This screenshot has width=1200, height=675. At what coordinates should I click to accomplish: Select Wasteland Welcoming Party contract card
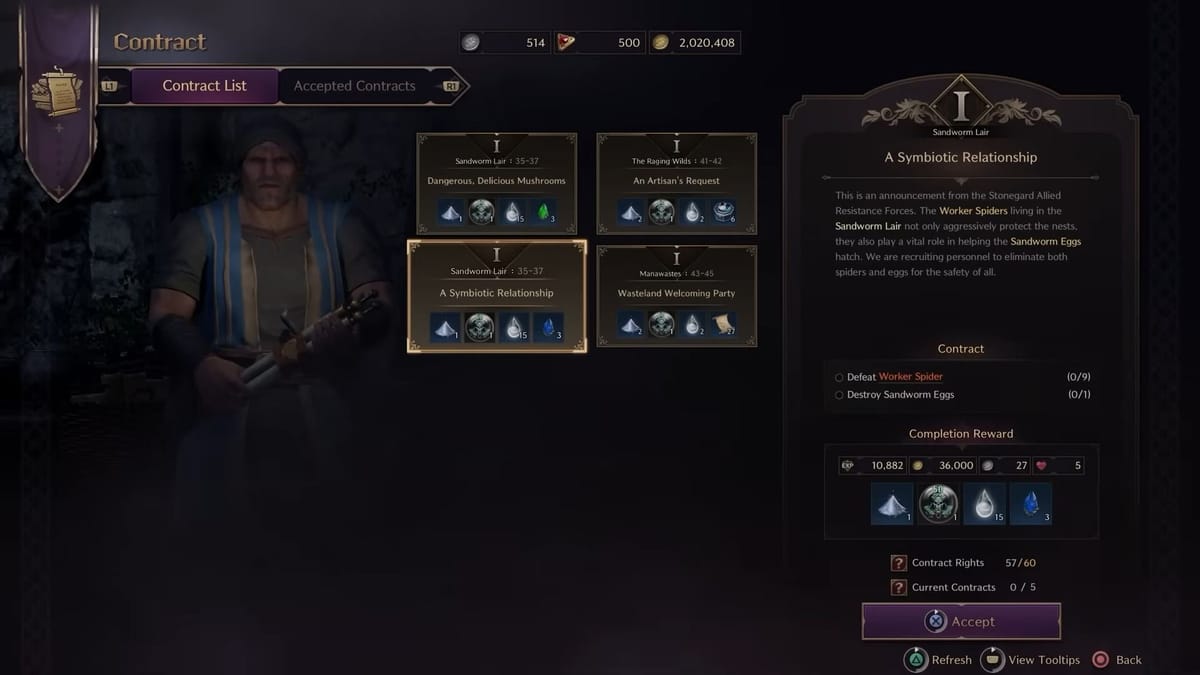(677, 296)
